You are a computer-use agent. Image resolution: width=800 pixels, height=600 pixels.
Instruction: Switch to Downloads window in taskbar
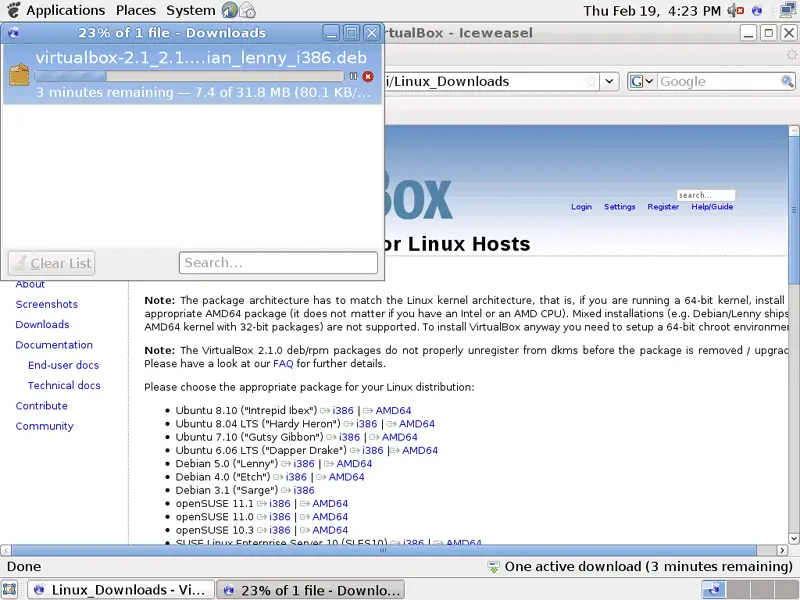pyautogui.click(x=311, y=590)
